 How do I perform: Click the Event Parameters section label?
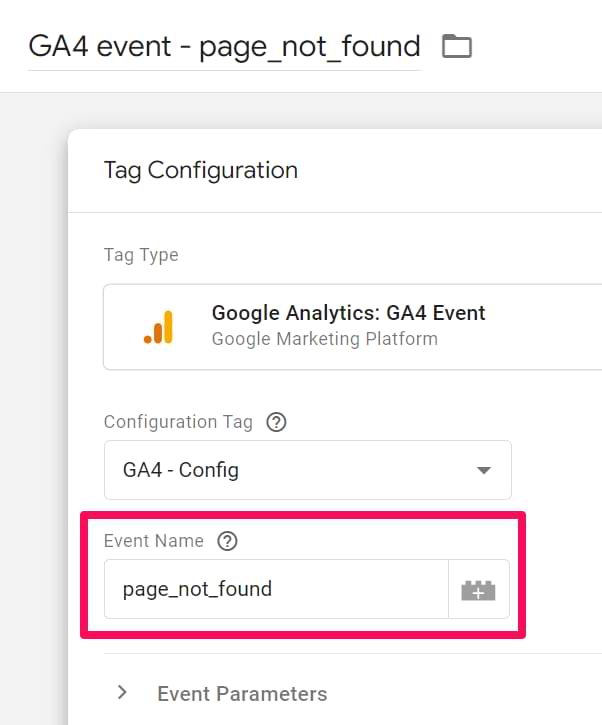[x=242, y=694]
